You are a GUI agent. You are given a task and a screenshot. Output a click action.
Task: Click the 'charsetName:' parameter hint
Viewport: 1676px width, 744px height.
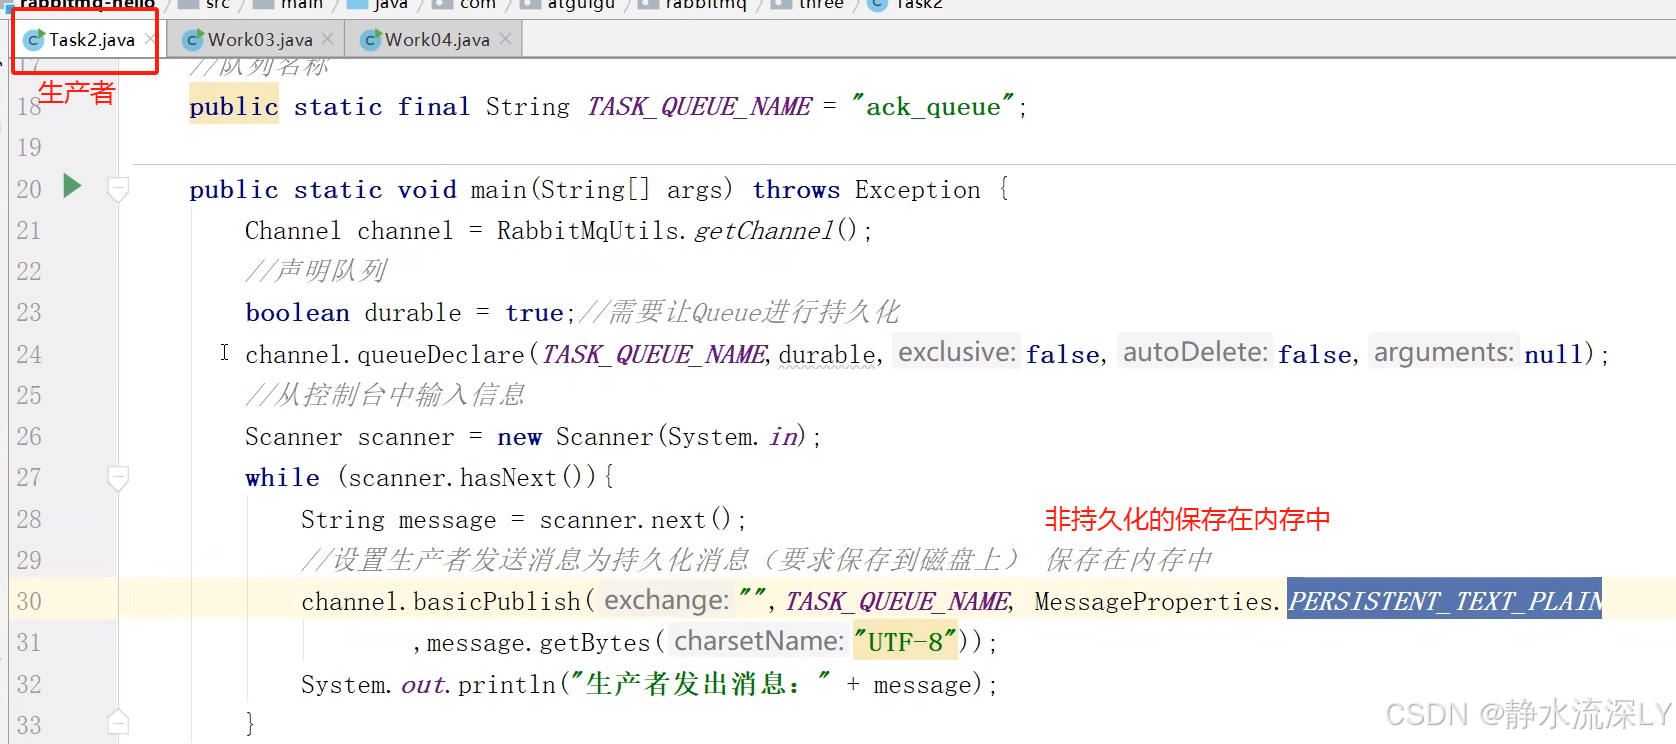click(759, 640)
